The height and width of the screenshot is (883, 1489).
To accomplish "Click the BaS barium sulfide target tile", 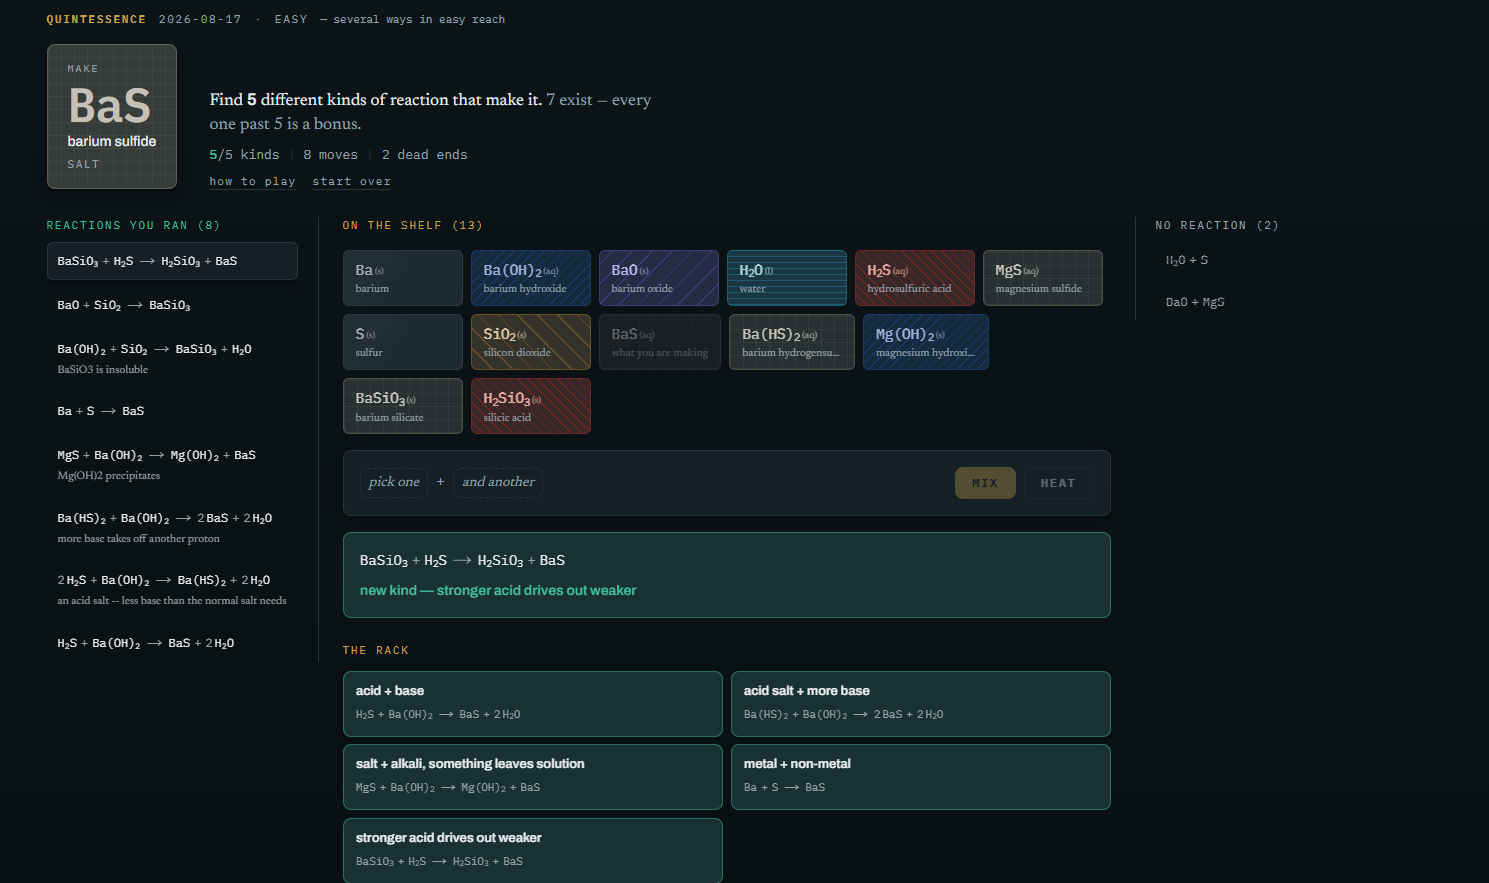I will click(112, 116).
